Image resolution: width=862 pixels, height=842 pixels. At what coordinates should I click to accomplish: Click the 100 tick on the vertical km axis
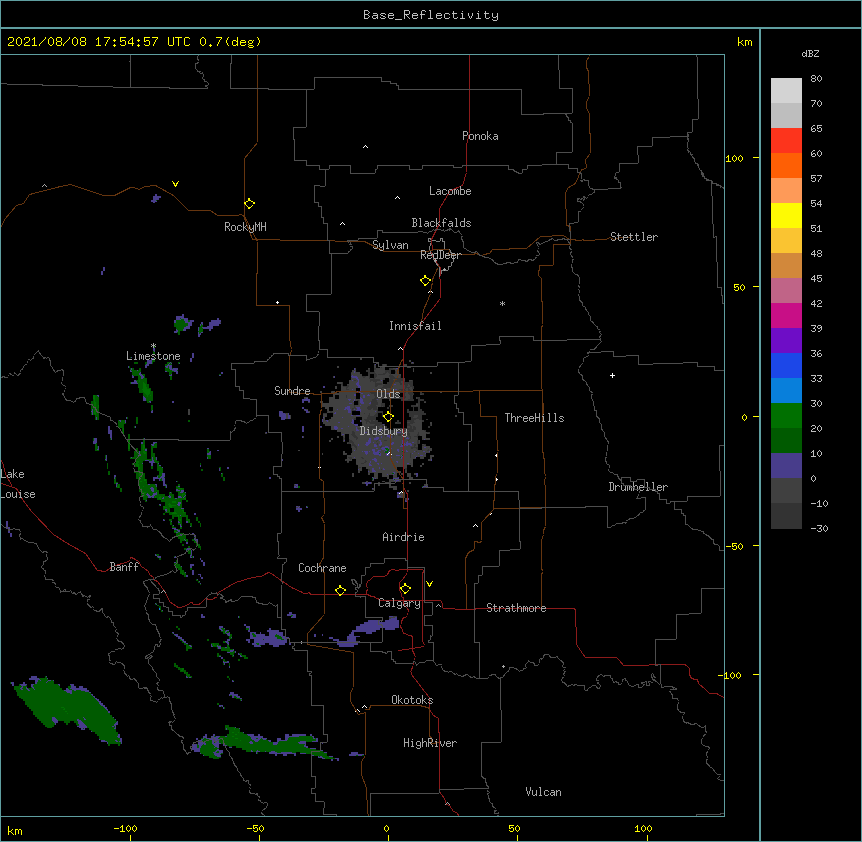click(734, 158)
